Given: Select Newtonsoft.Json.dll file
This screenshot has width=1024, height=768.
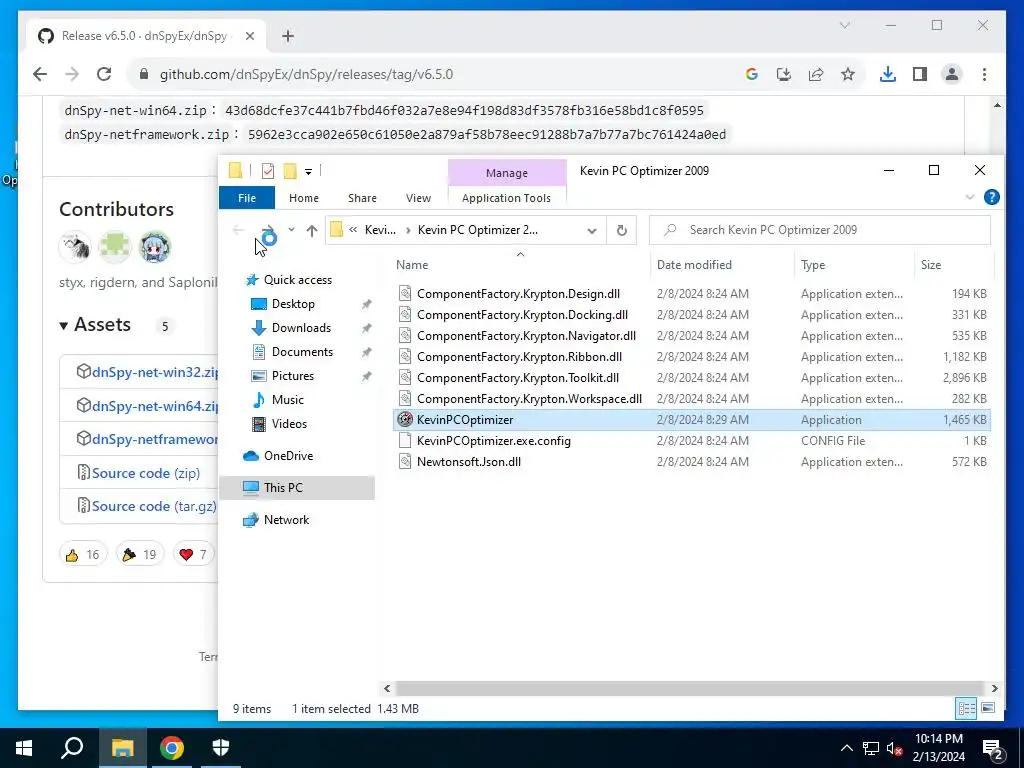Looking at the screenshot, I should click(x=468, y=462).
